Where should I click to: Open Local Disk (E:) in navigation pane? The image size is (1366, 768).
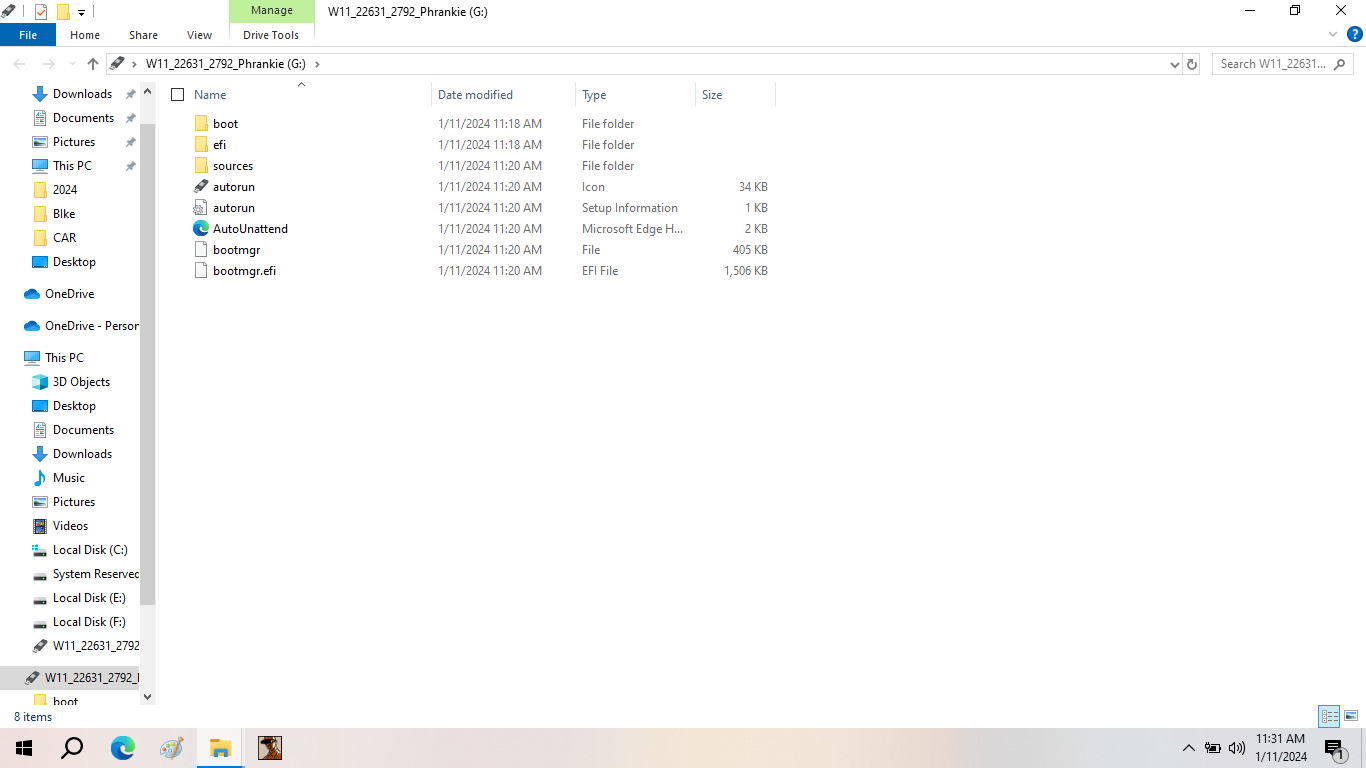pos(89,598)
